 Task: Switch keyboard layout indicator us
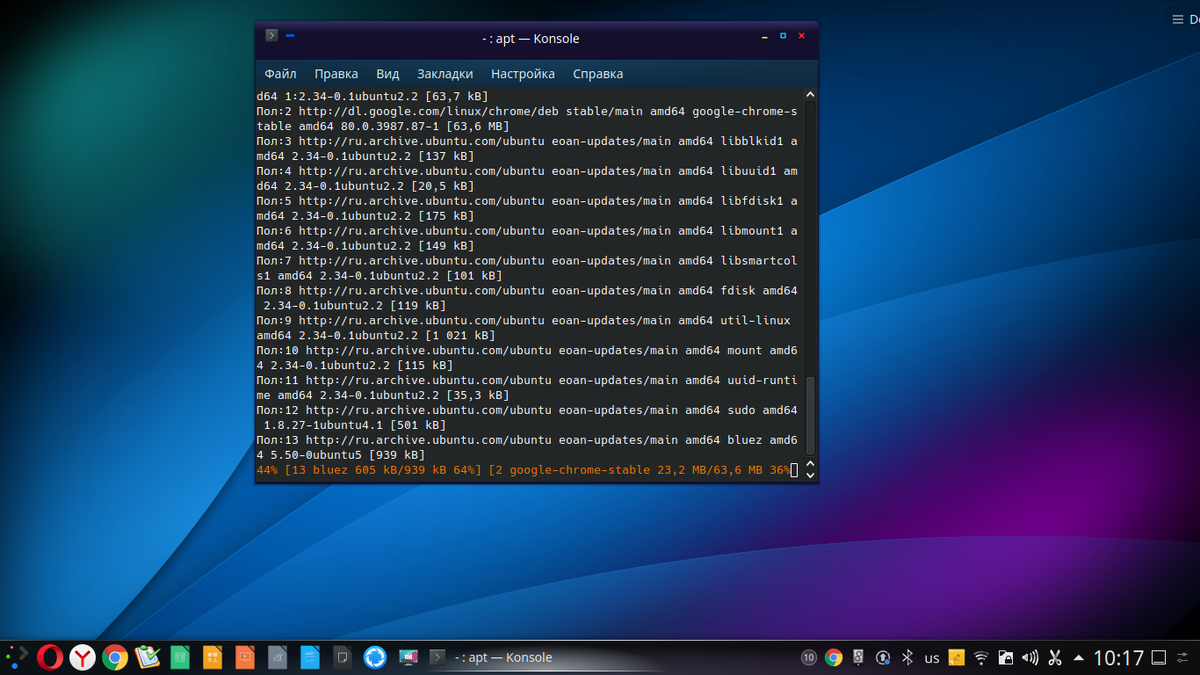tap(932, 658)
